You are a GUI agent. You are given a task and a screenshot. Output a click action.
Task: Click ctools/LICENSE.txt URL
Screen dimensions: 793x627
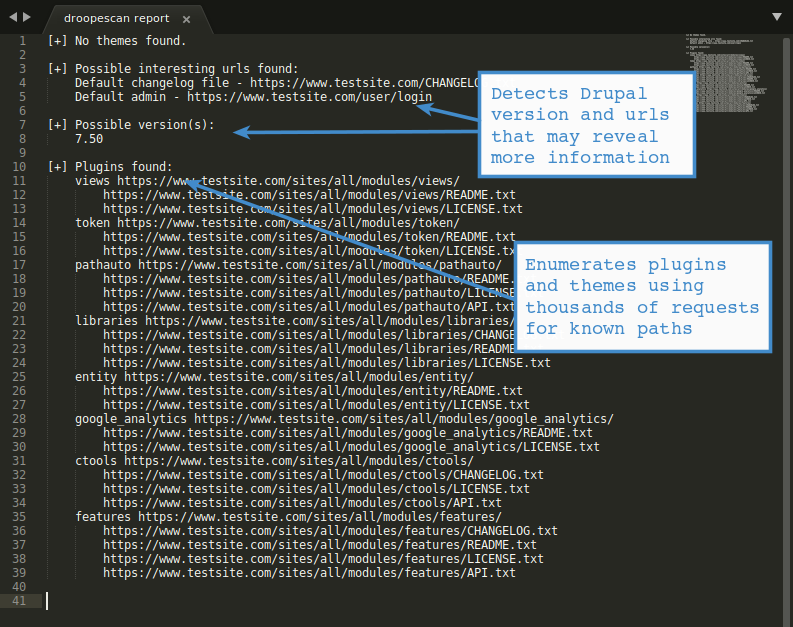[316, 489]
